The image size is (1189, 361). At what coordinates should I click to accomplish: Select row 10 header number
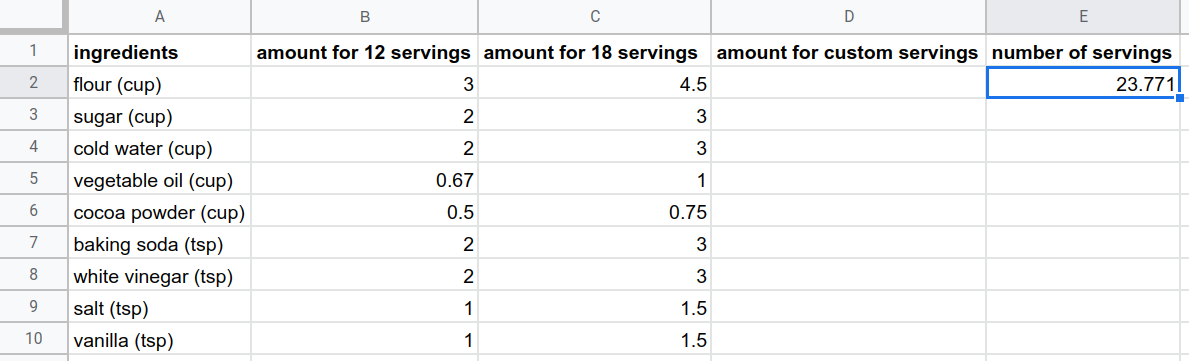[33, 339]
